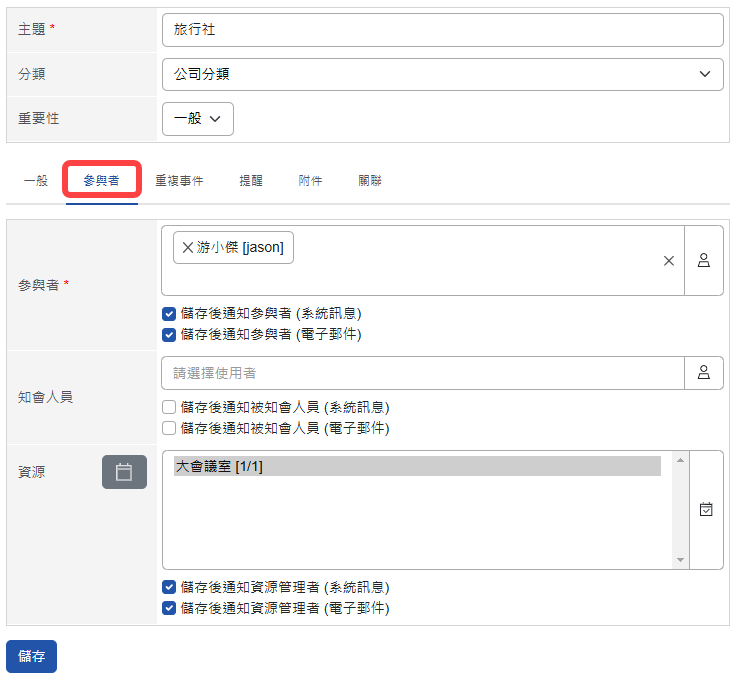Check 儲存後通知被知會人員 (電子郵件)
The image size is (735, 685).
click(x=169, y=428)
